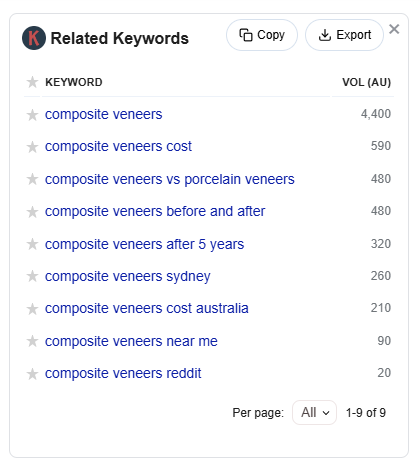
Task: Close the Related Keywords panel
Action: click(x=394, y=29)
